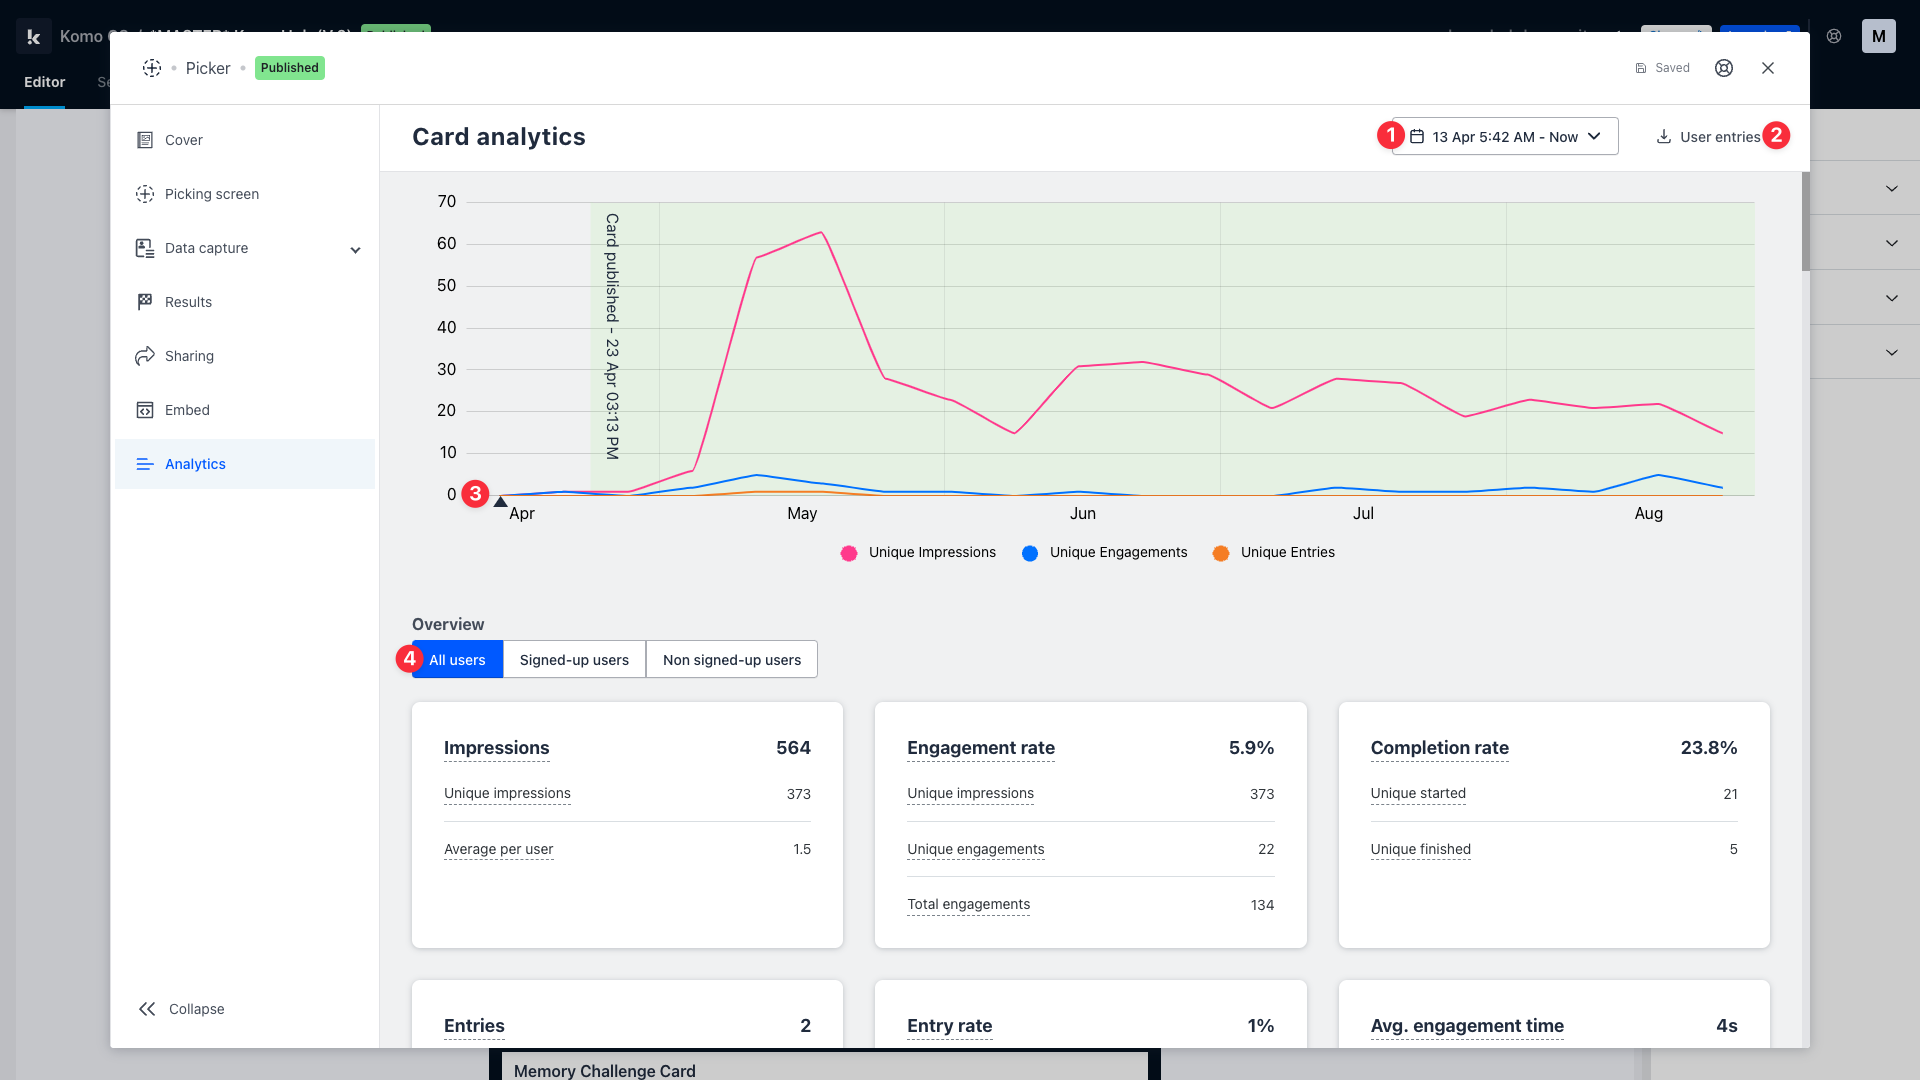Switch to the Non signed-up users filter
Image resolution: width=1920 pixels, height=1080 pixels.
click(731, 660)
